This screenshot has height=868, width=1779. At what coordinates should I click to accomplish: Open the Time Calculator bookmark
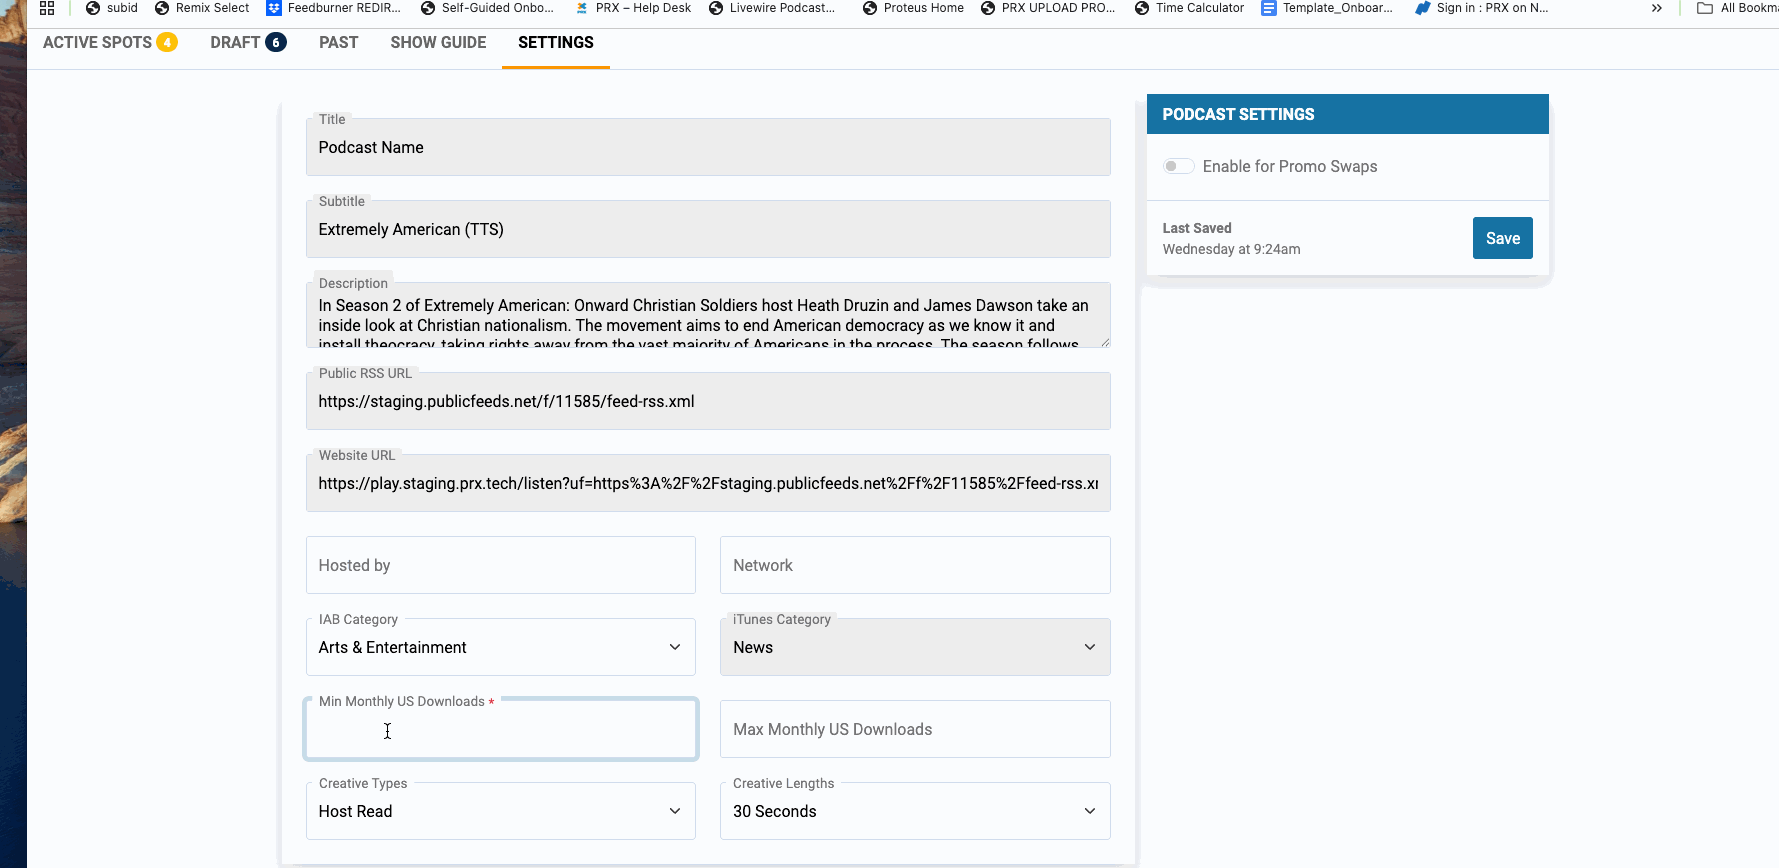[x=1189, y=8]
